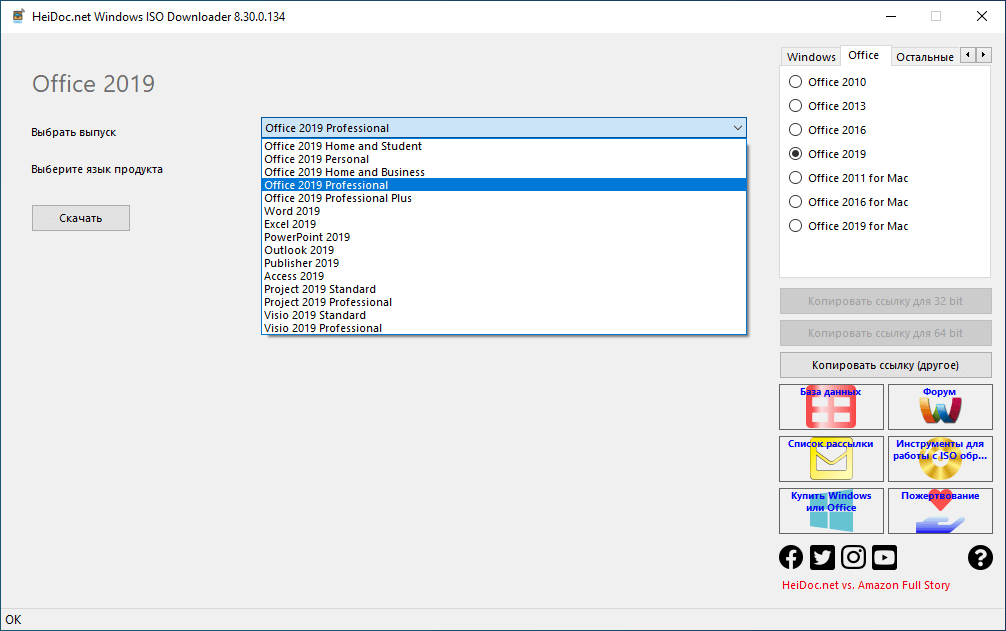
Task: Open the База данных database tile
Action: point(831,407)
